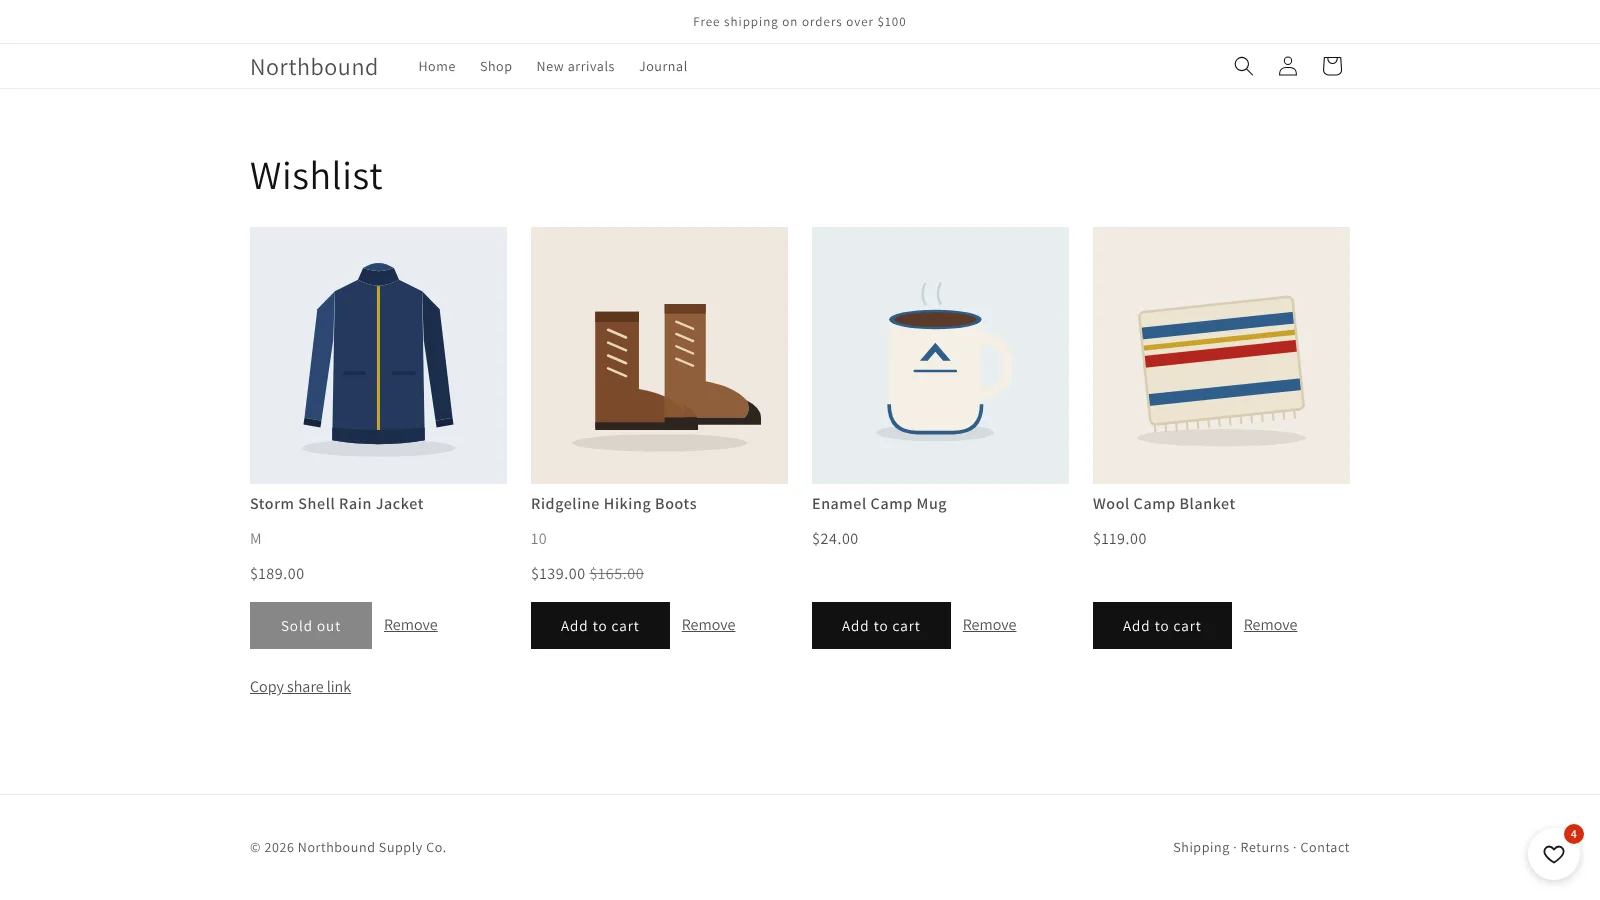This screenshot has width=1600, height=900.
Task: Click the free shipping announcement text
Action: 800,22
